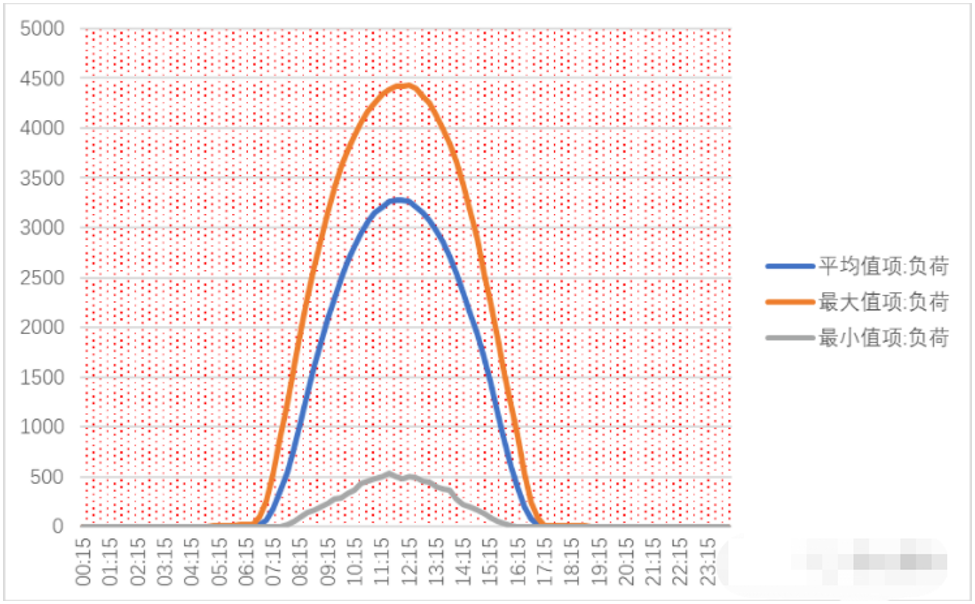Click the 12:15 time axis label
The width and height of the screenshot is (975, 604).
[x=409, y=562]
